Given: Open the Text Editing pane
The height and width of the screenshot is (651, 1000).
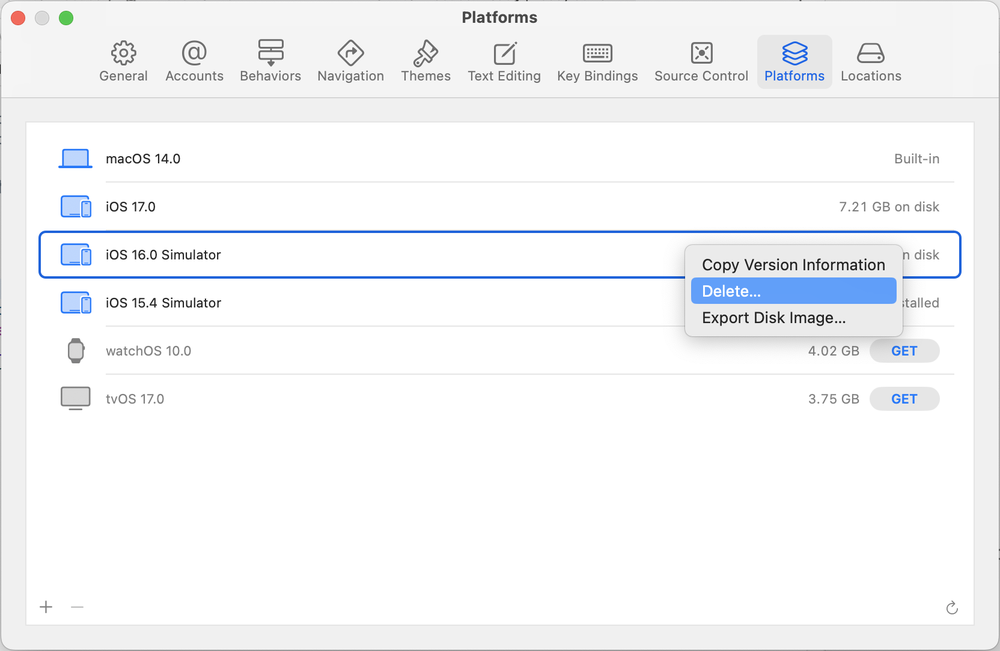Looking at the screenshot, I should coord(504,62).
